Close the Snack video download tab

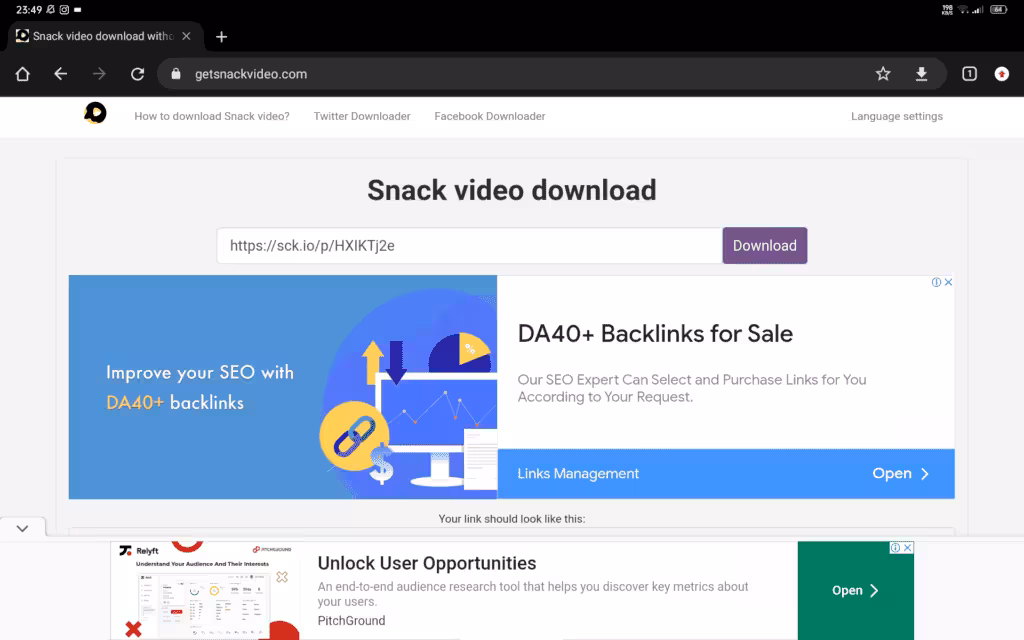tap(186, 36)
